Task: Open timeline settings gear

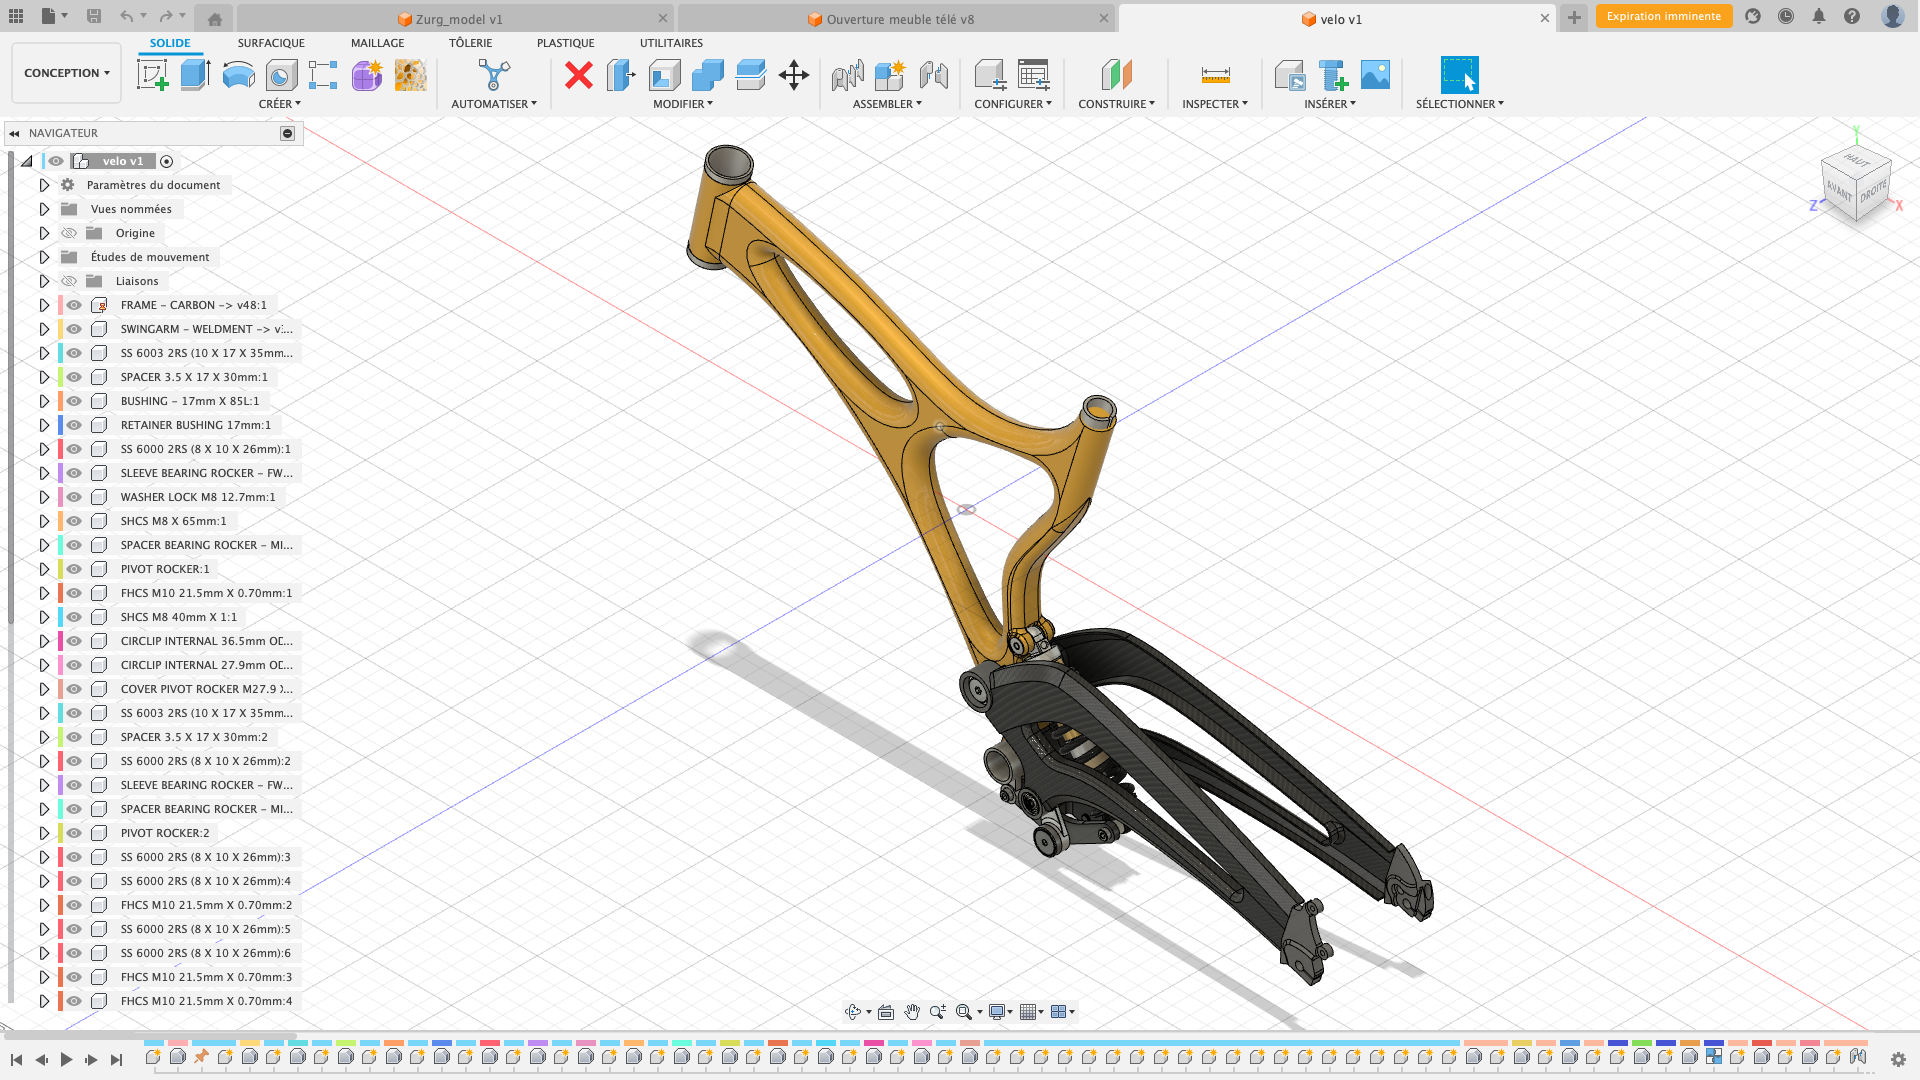Action: coord(1898,1059)
